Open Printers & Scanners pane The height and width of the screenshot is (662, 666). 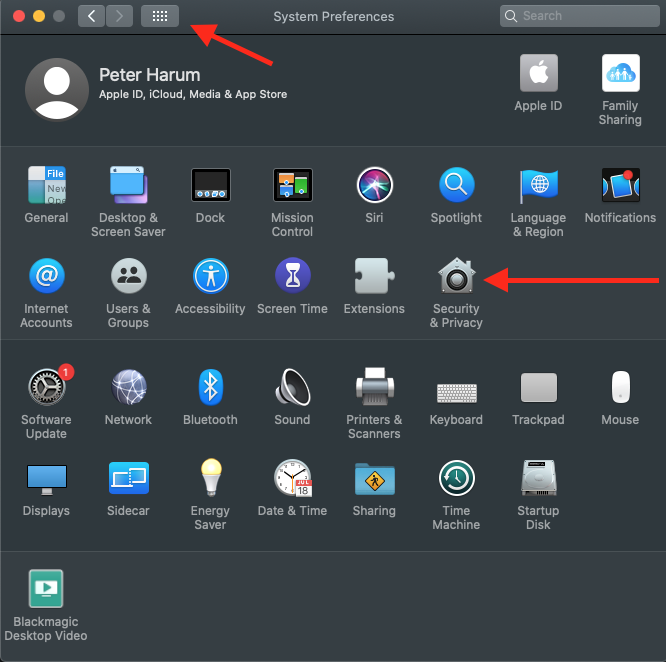[x=374, y=387]
